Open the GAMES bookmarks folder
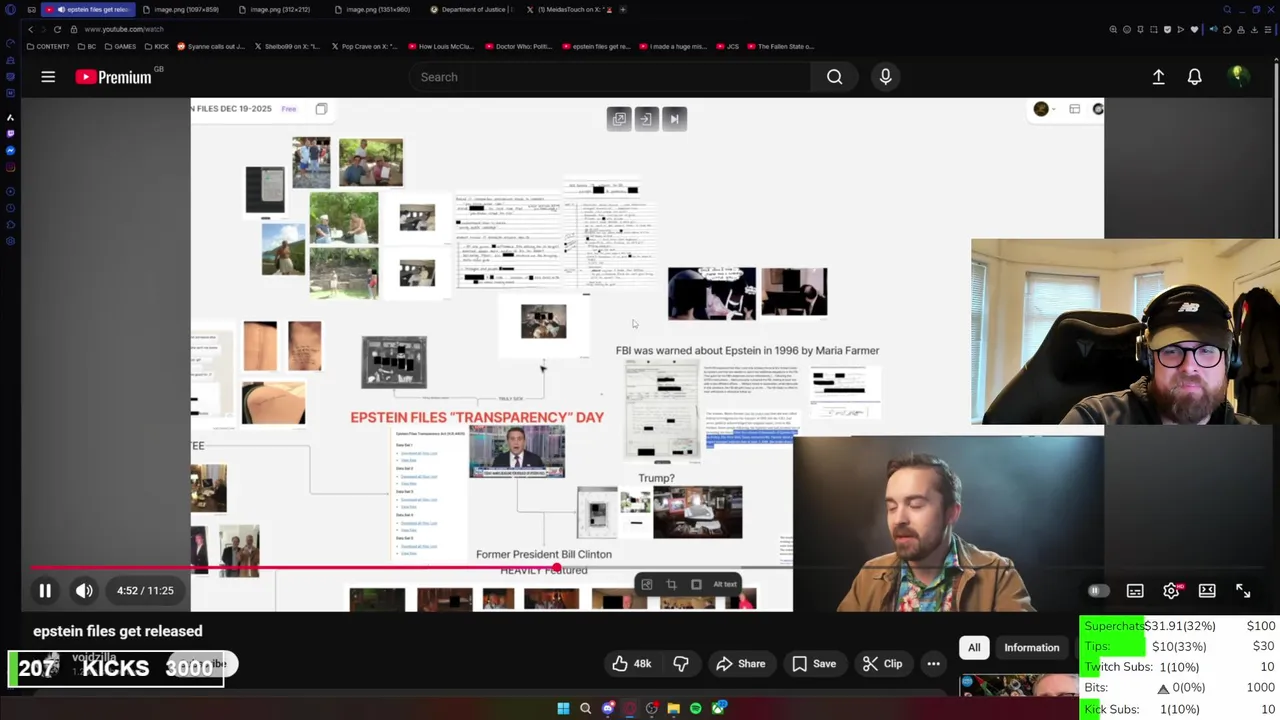 [x=120, y=46]
